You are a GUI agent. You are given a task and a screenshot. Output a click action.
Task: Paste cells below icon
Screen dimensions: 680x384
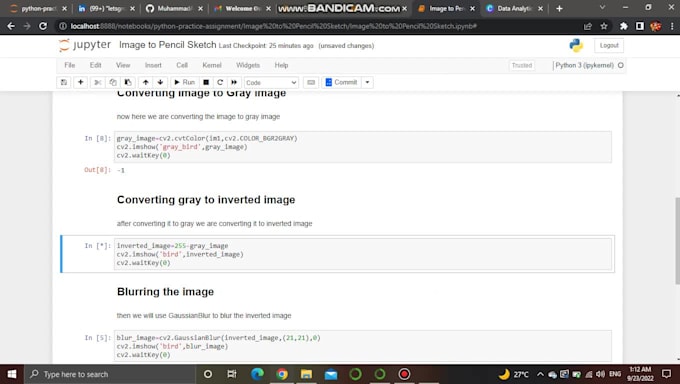tap(128, 82)
